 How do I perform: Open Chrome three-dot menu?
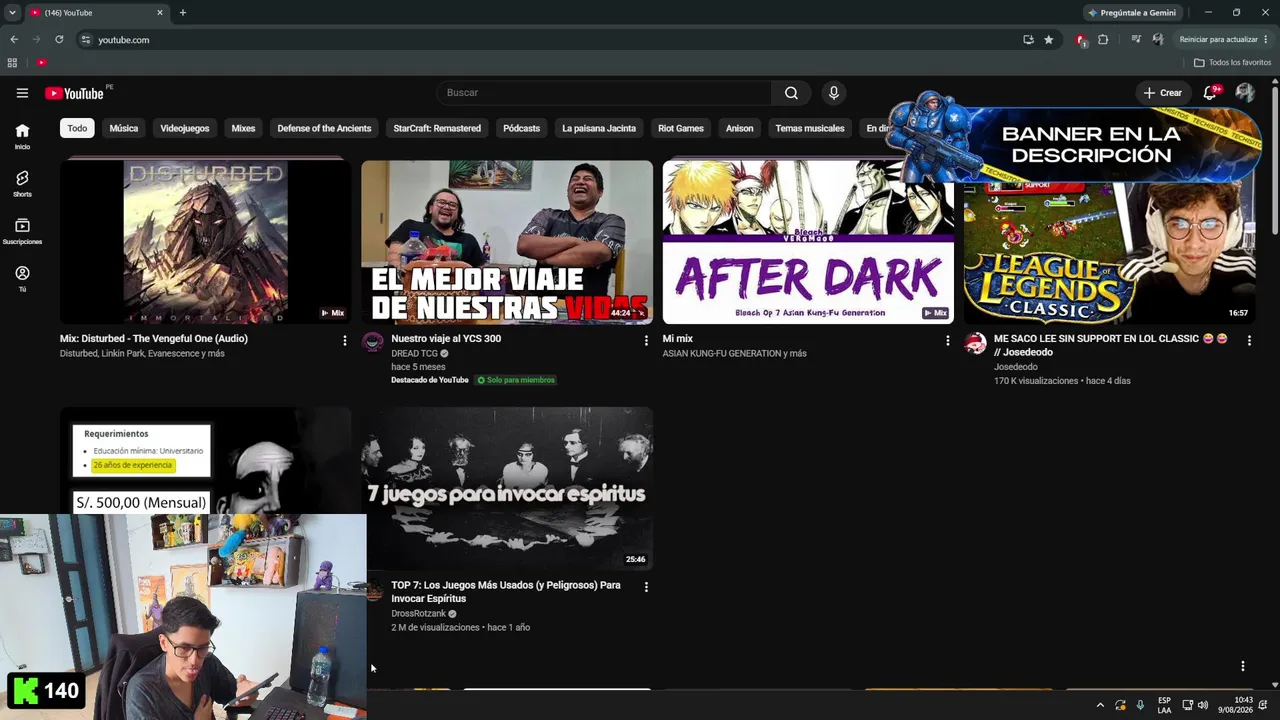pyautogui.click(x=1265, y=40)
